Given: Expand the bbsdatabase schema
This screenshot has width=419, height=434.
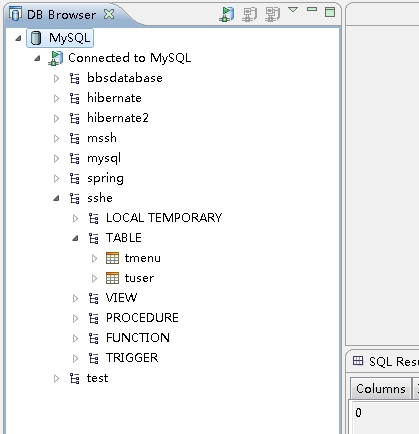Looking at the screenshot, I should 56,78.
